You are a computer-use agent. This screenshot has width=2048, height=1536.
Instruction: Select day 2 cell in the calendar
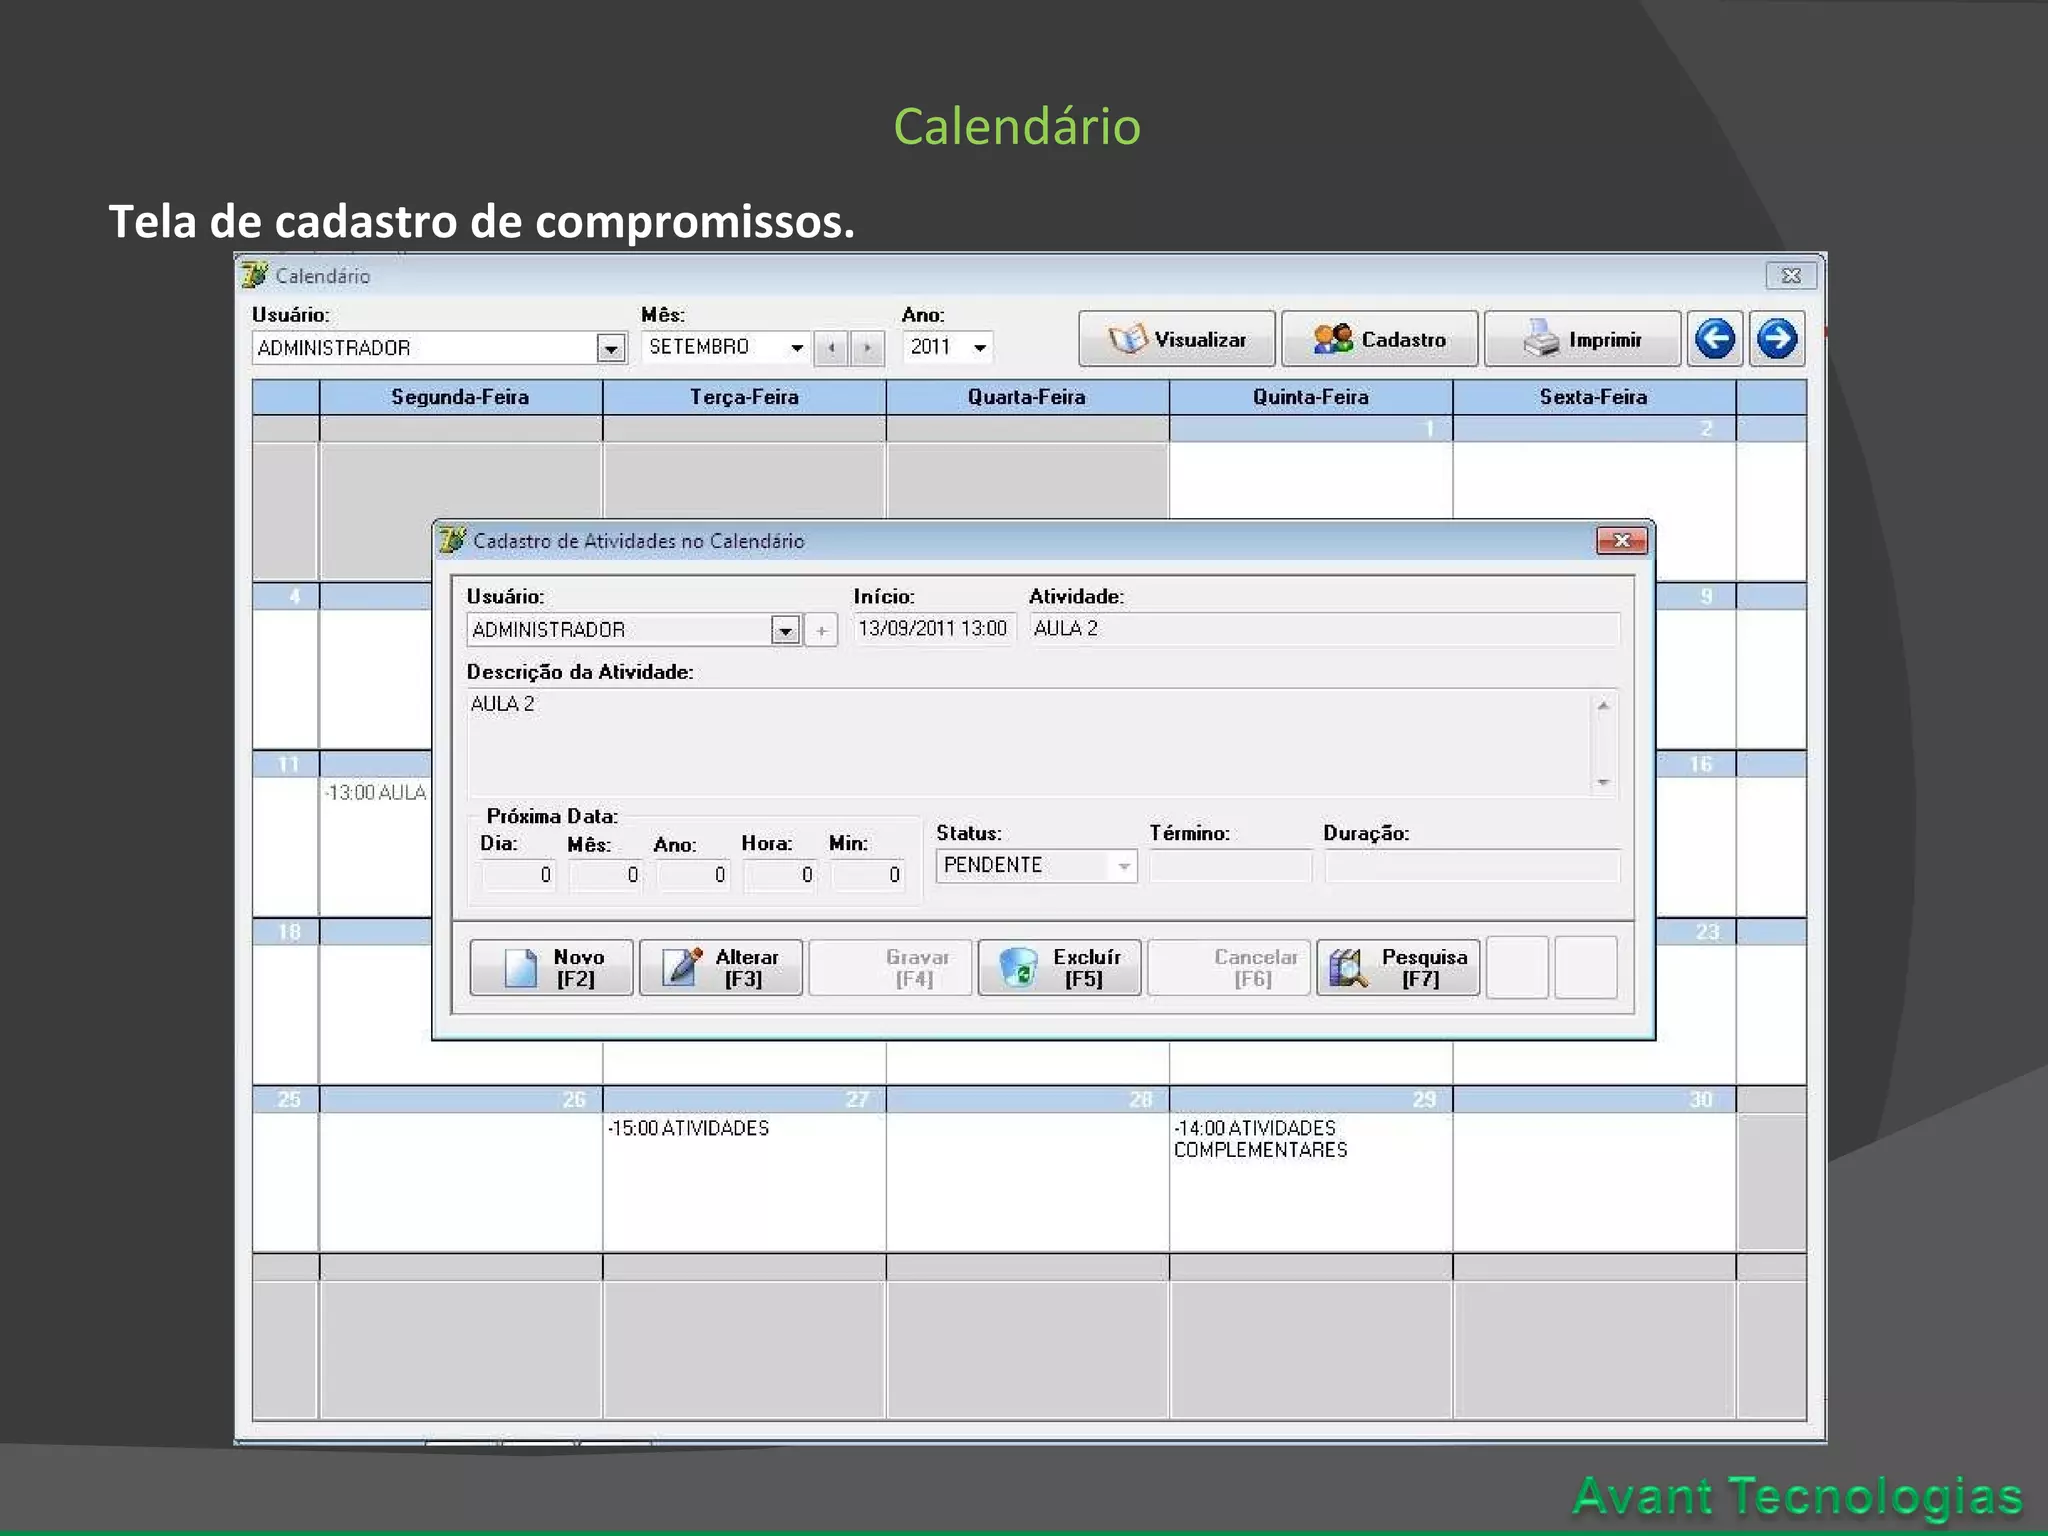(x=1594, y=478)
